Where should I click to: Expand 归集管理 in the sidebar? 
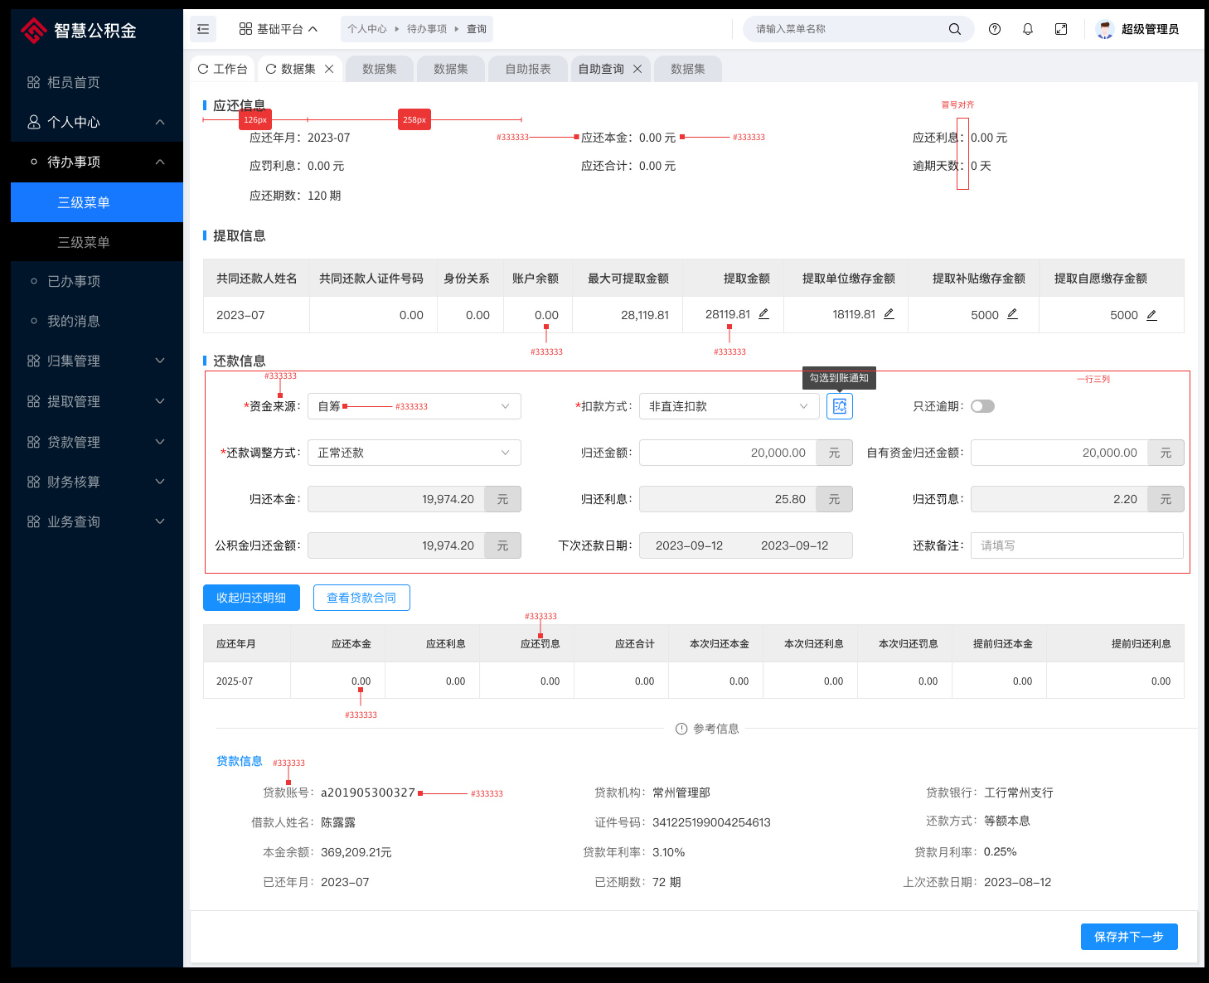96,361
